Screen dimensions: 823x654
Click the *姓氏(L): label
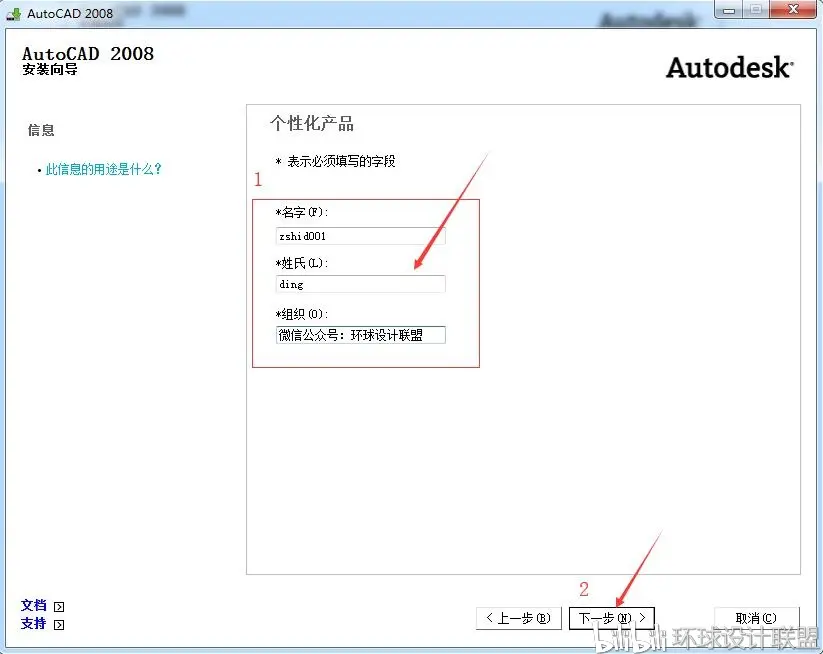302,263
